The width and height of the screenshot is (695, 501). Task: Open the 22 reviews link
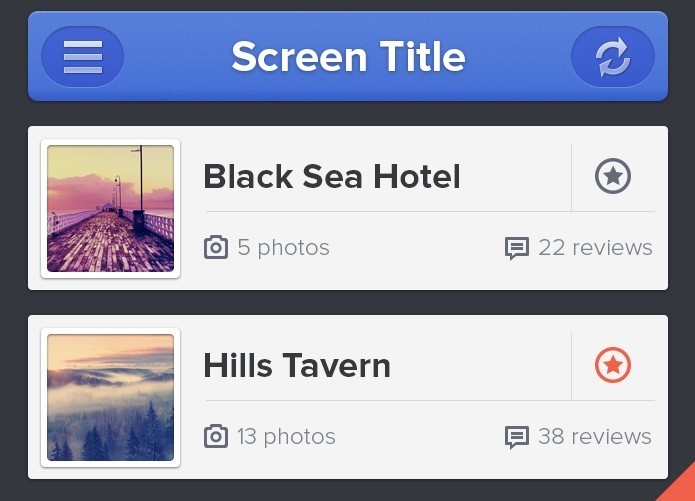point(595,247)
